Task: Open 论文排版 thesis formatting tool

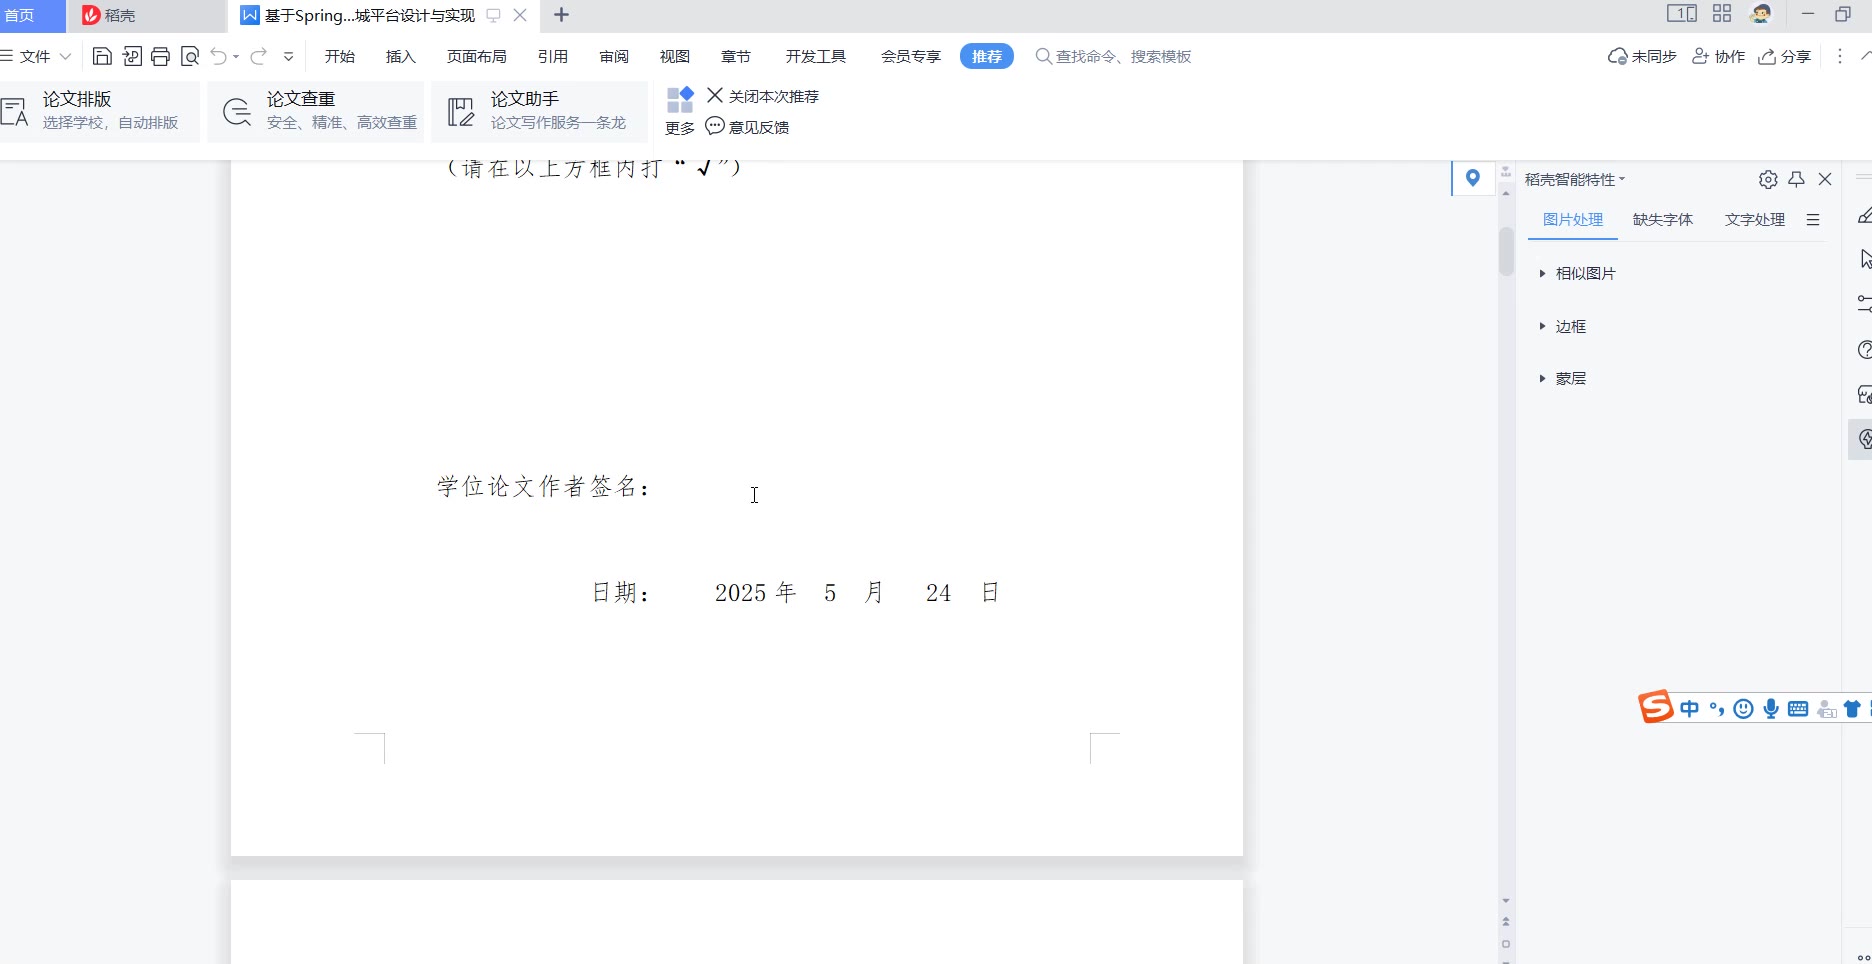Action: [99, 111]
